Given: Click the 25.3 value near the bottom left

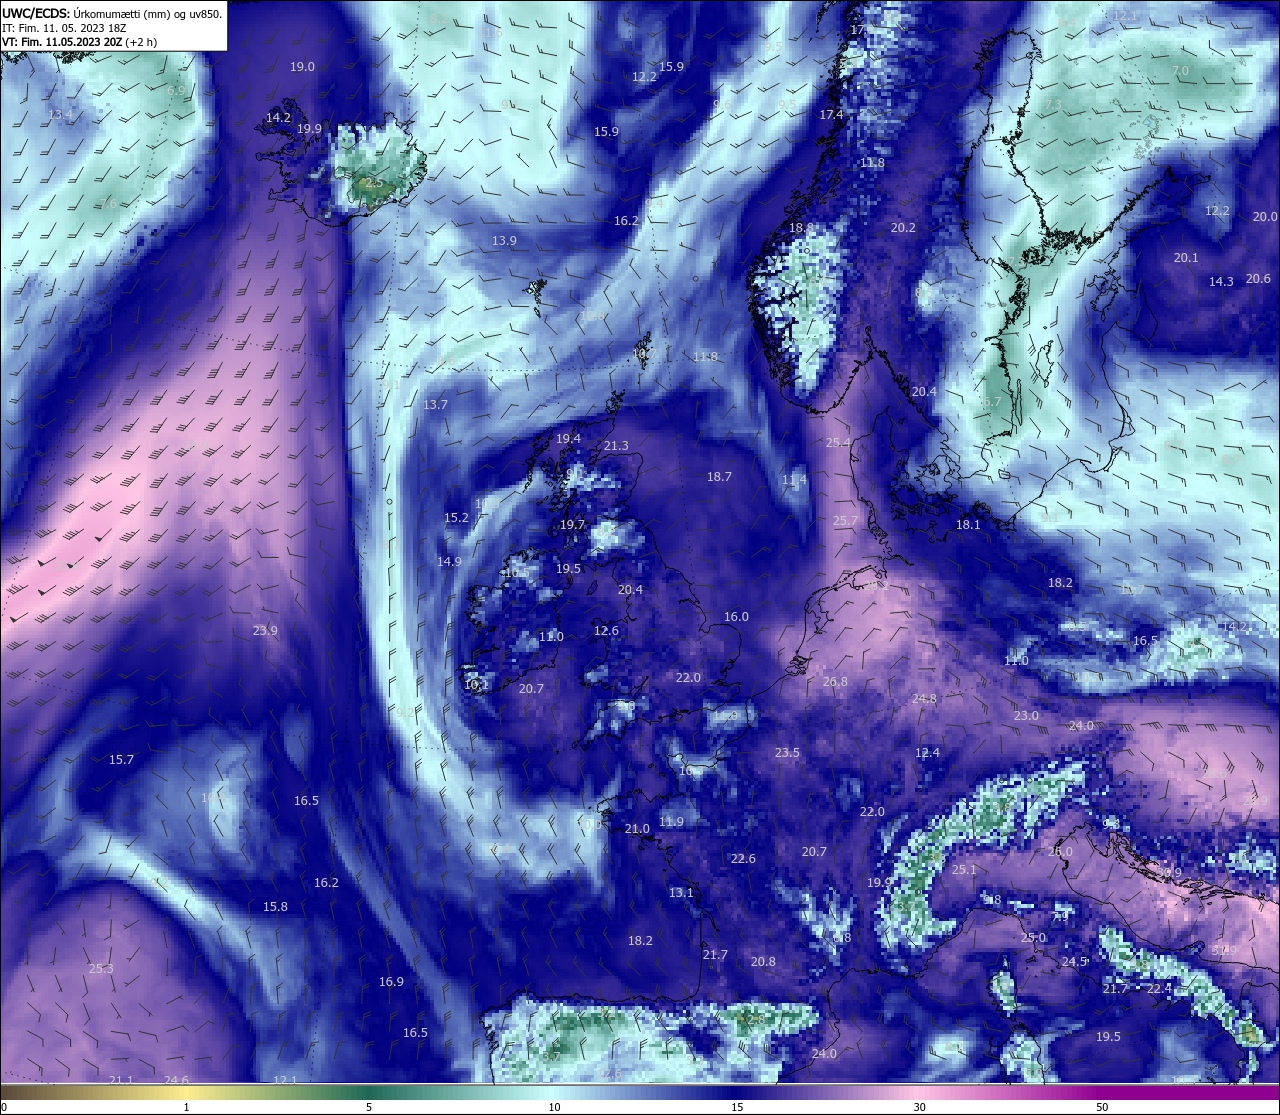Looking at the screenshot, I should coord(101,969).
